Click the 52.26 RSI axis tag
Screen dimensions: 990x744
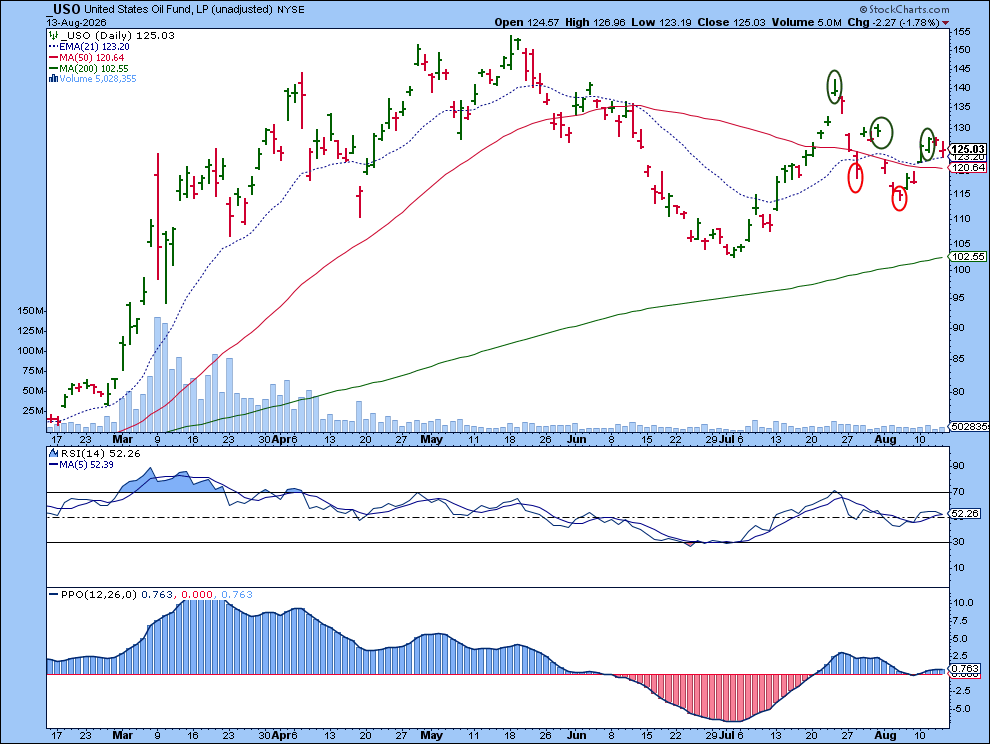965,513
